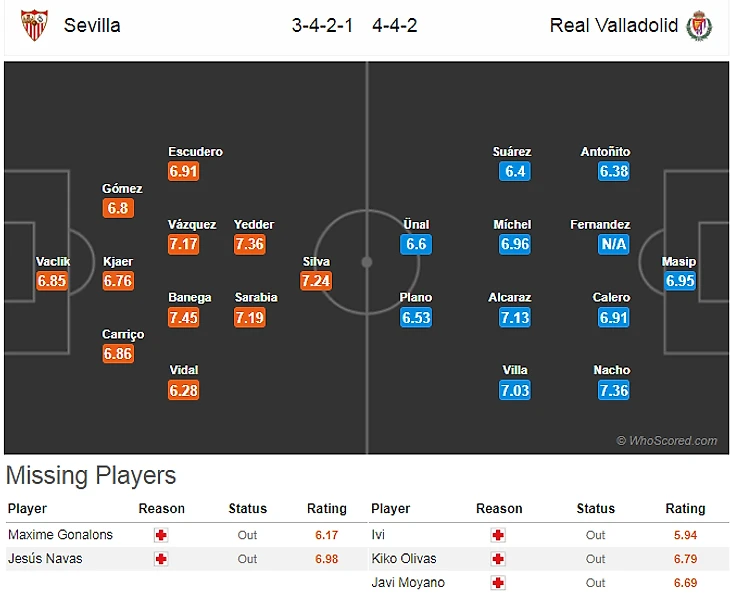
Task: Open Javi Moyano player link
Action: coord(408,583)
